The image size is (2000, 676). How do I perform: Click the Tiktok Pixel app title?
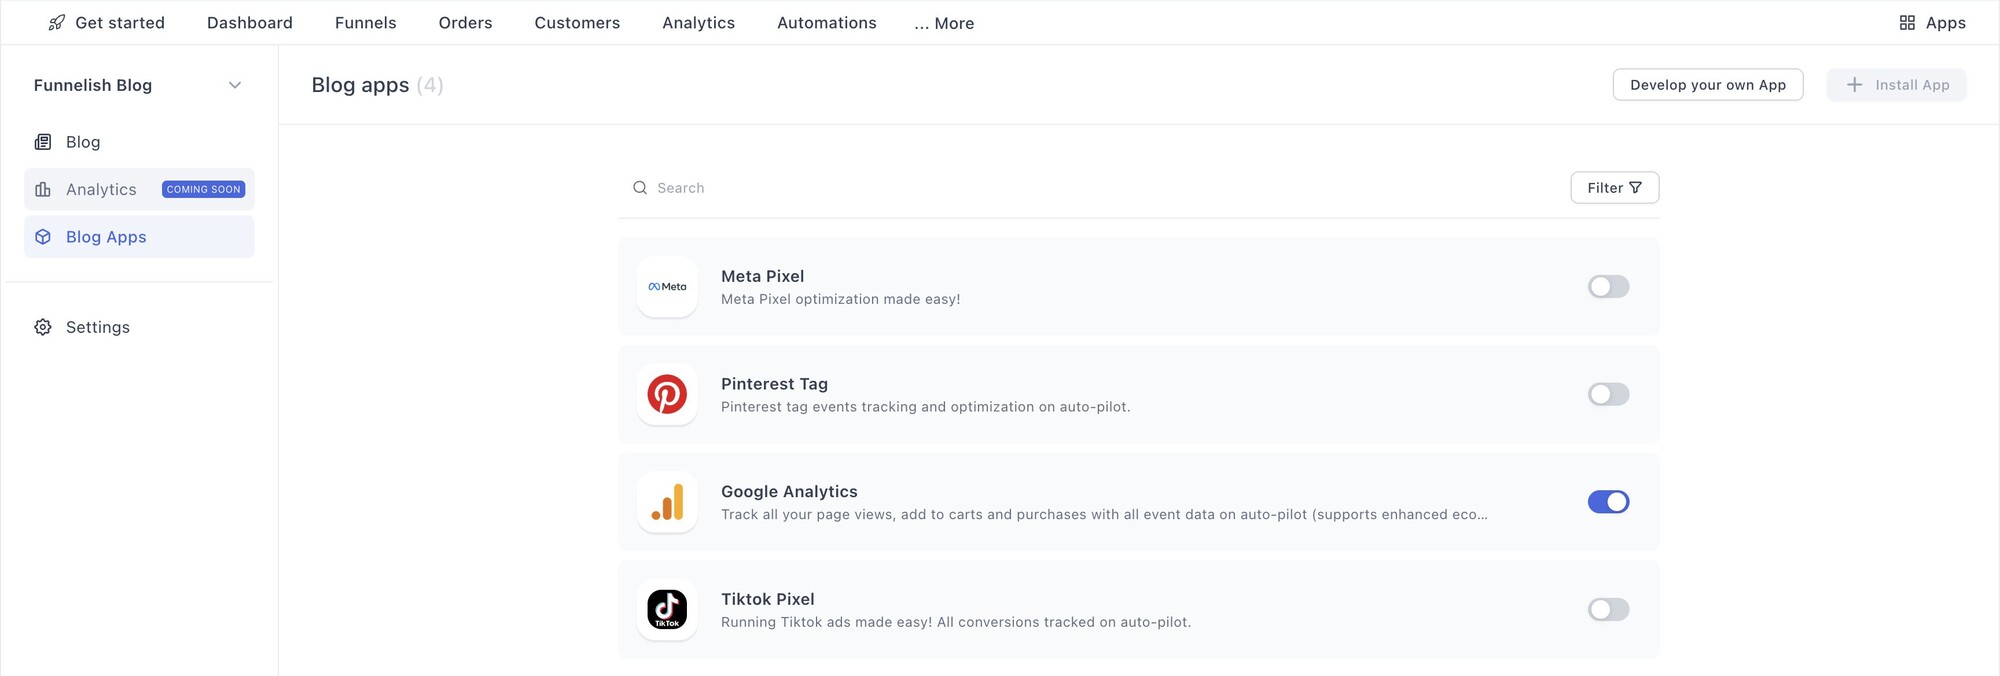point(768,599)
